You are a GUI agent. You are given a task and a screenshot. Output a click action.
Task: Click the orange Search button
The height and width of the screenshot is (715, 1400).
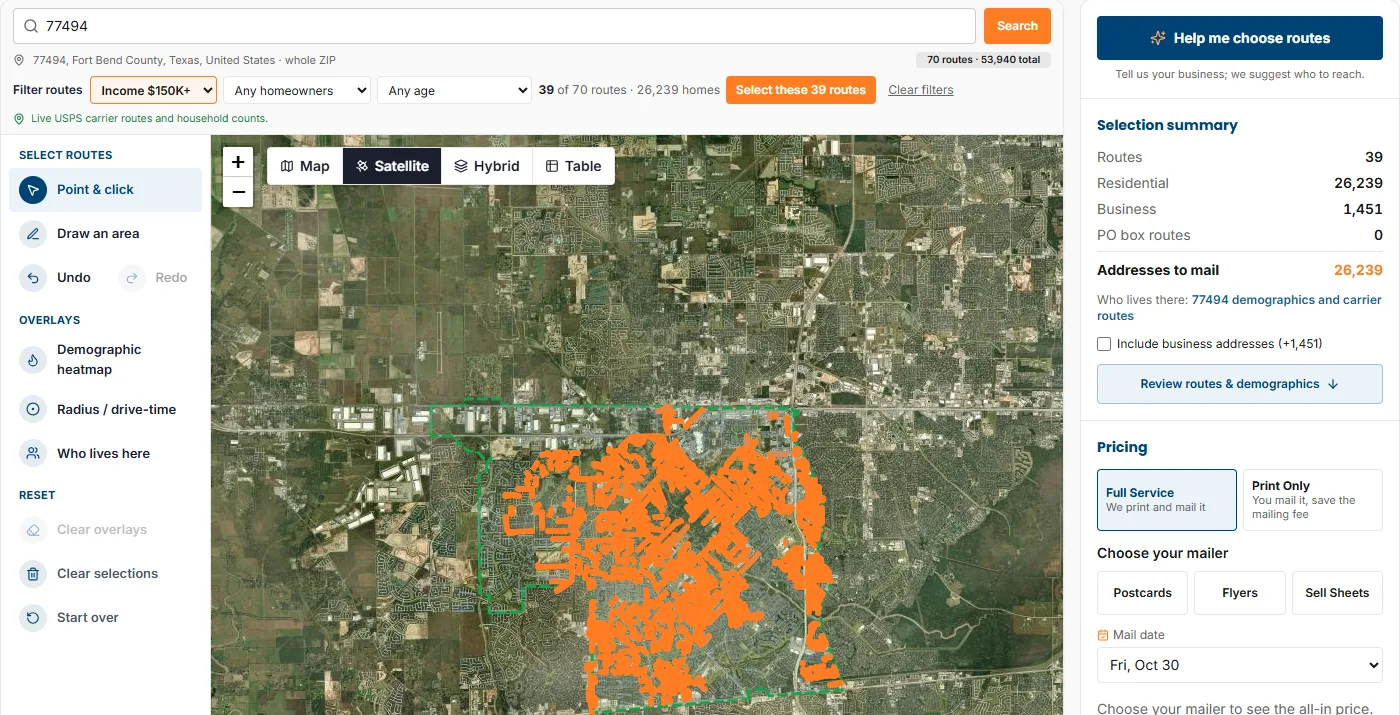pyautogui.click(x=1017, y=26)
